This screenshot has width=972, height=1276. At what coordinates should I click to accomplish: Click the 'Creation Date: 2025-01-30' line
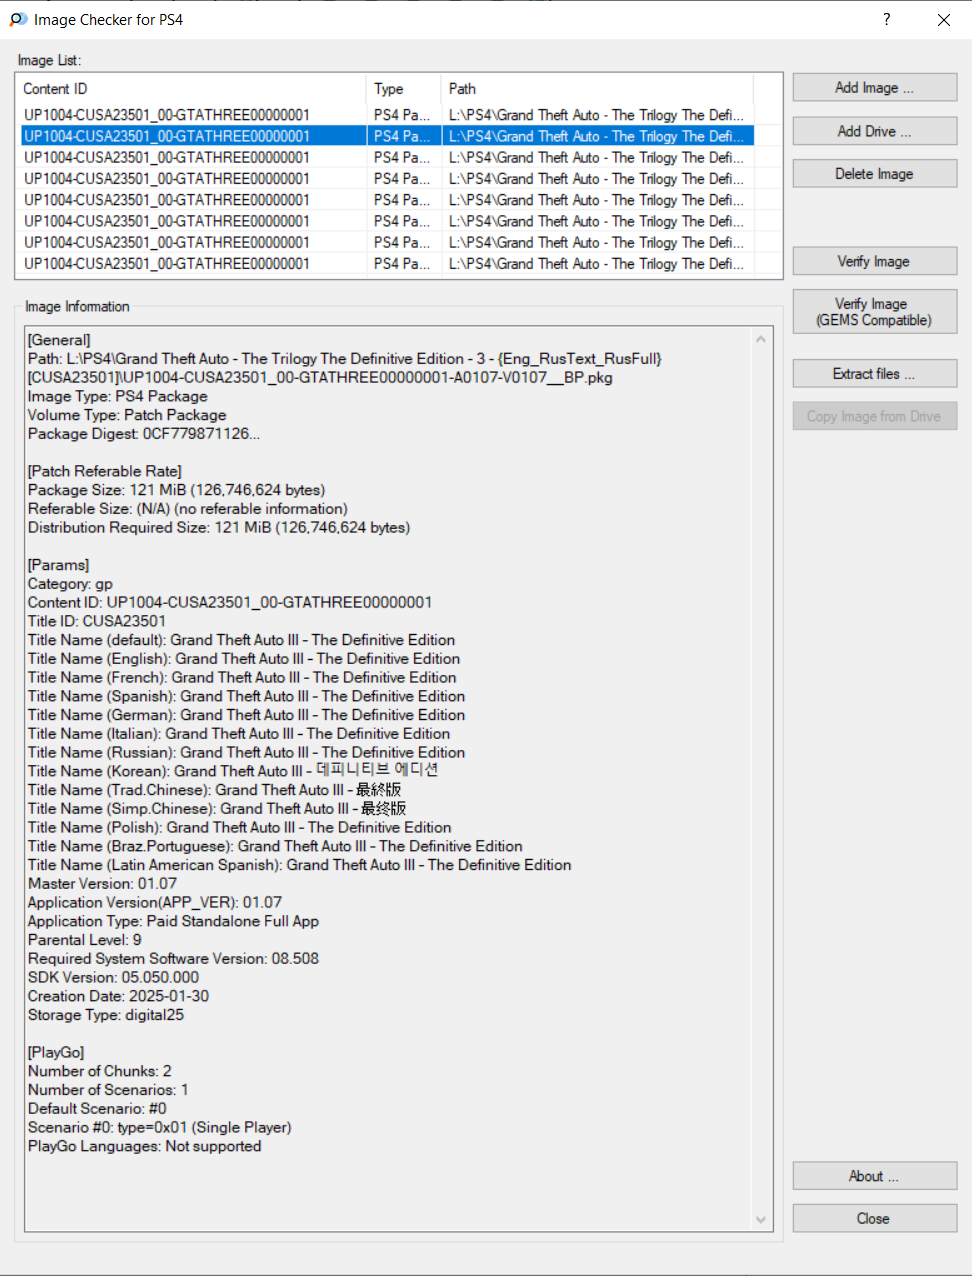pos(119,996)
